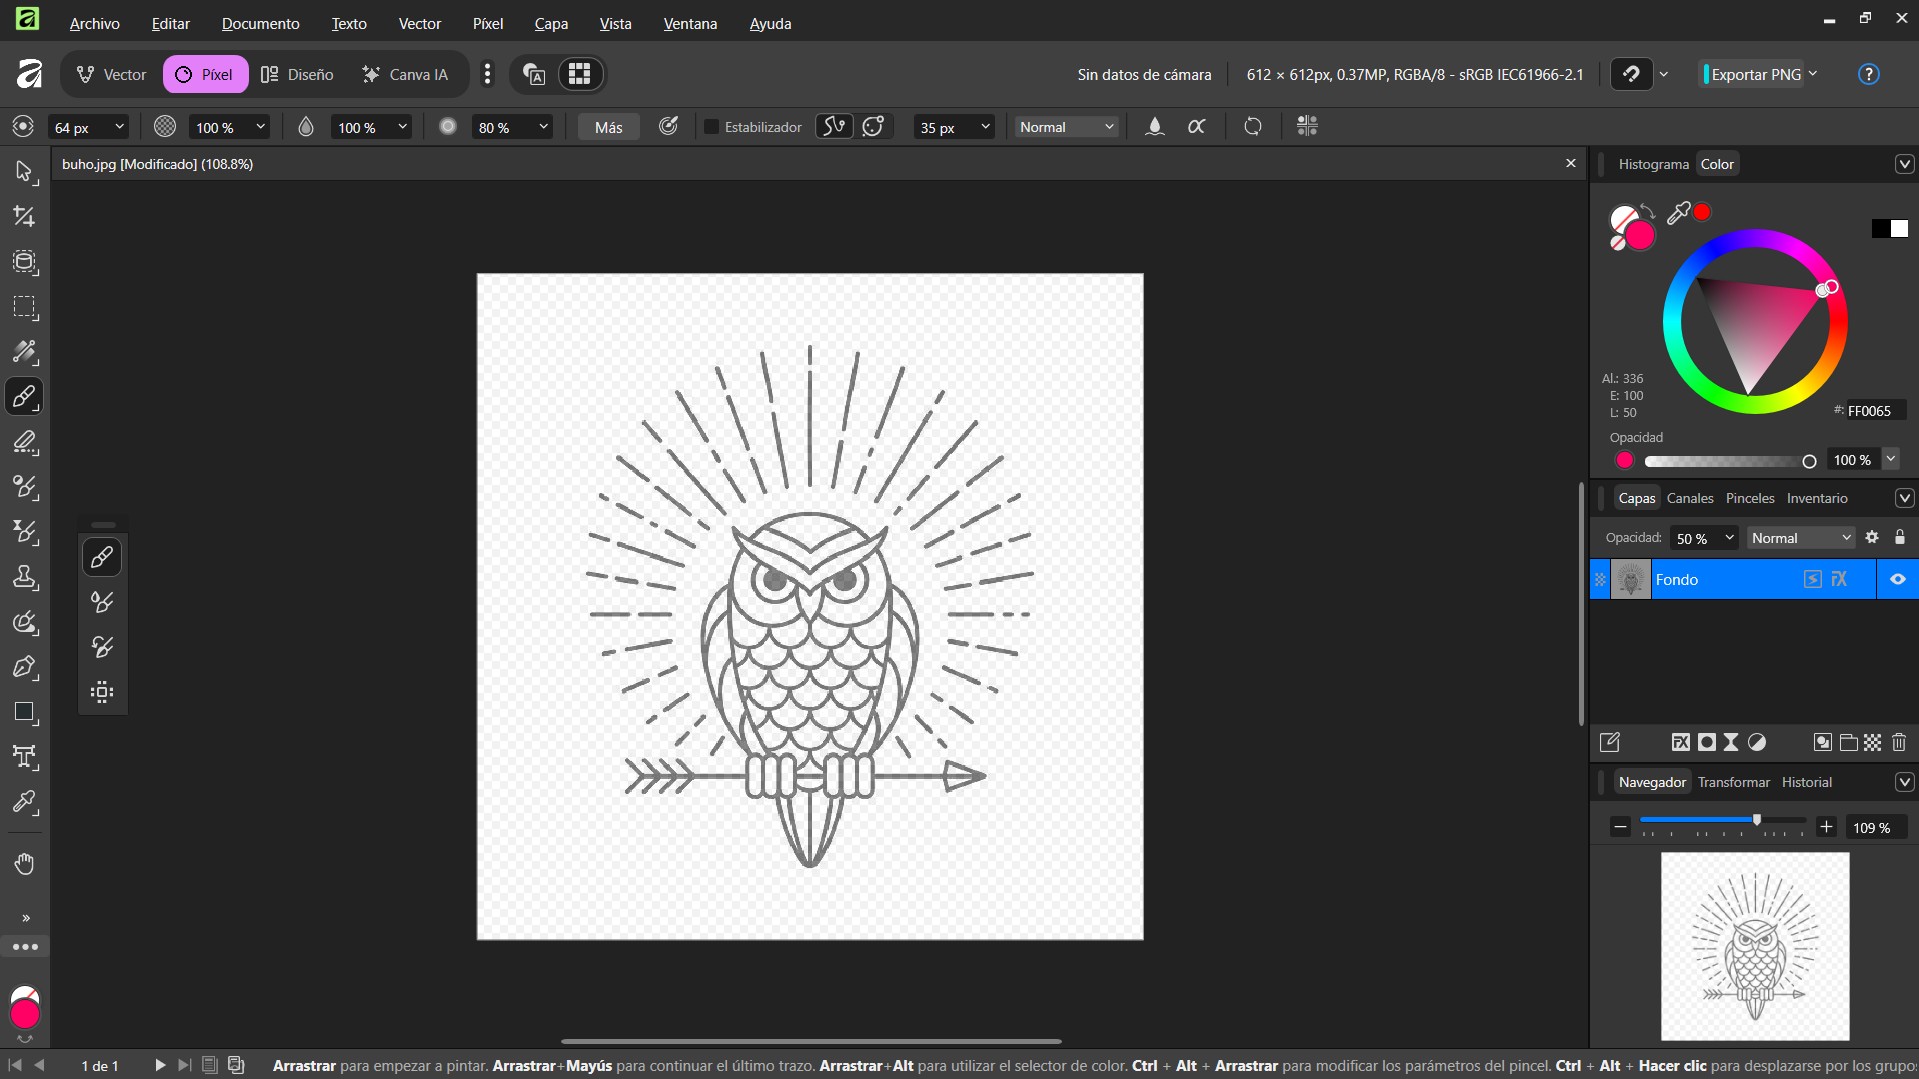Select the Rectangular Marquee tool

click(24, 307)
